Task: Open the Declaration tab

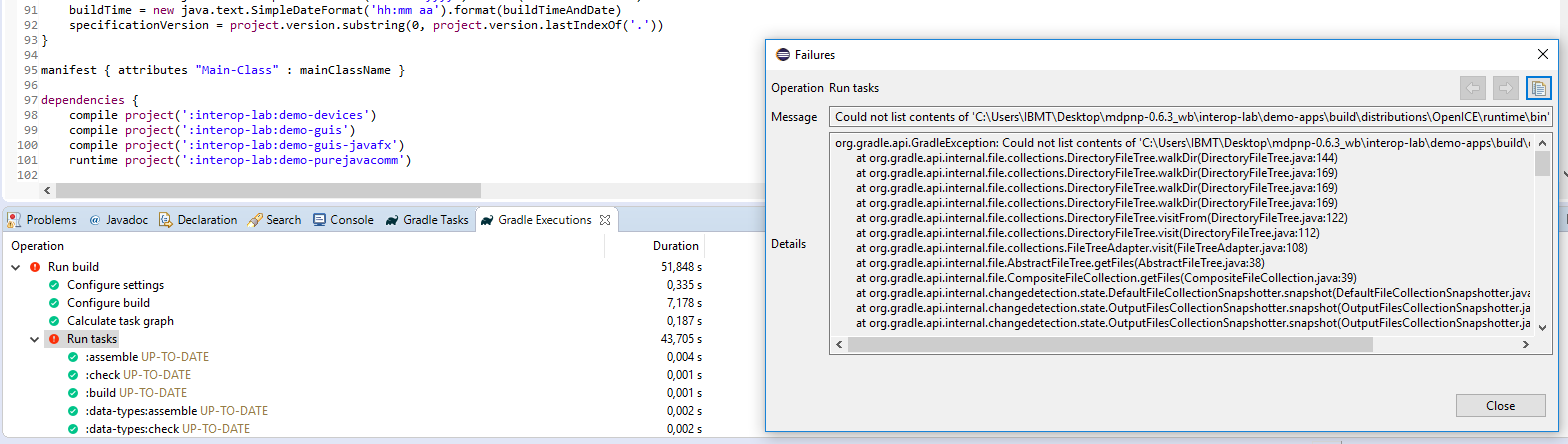Action: pyautogui.click(x=199, y=220)
